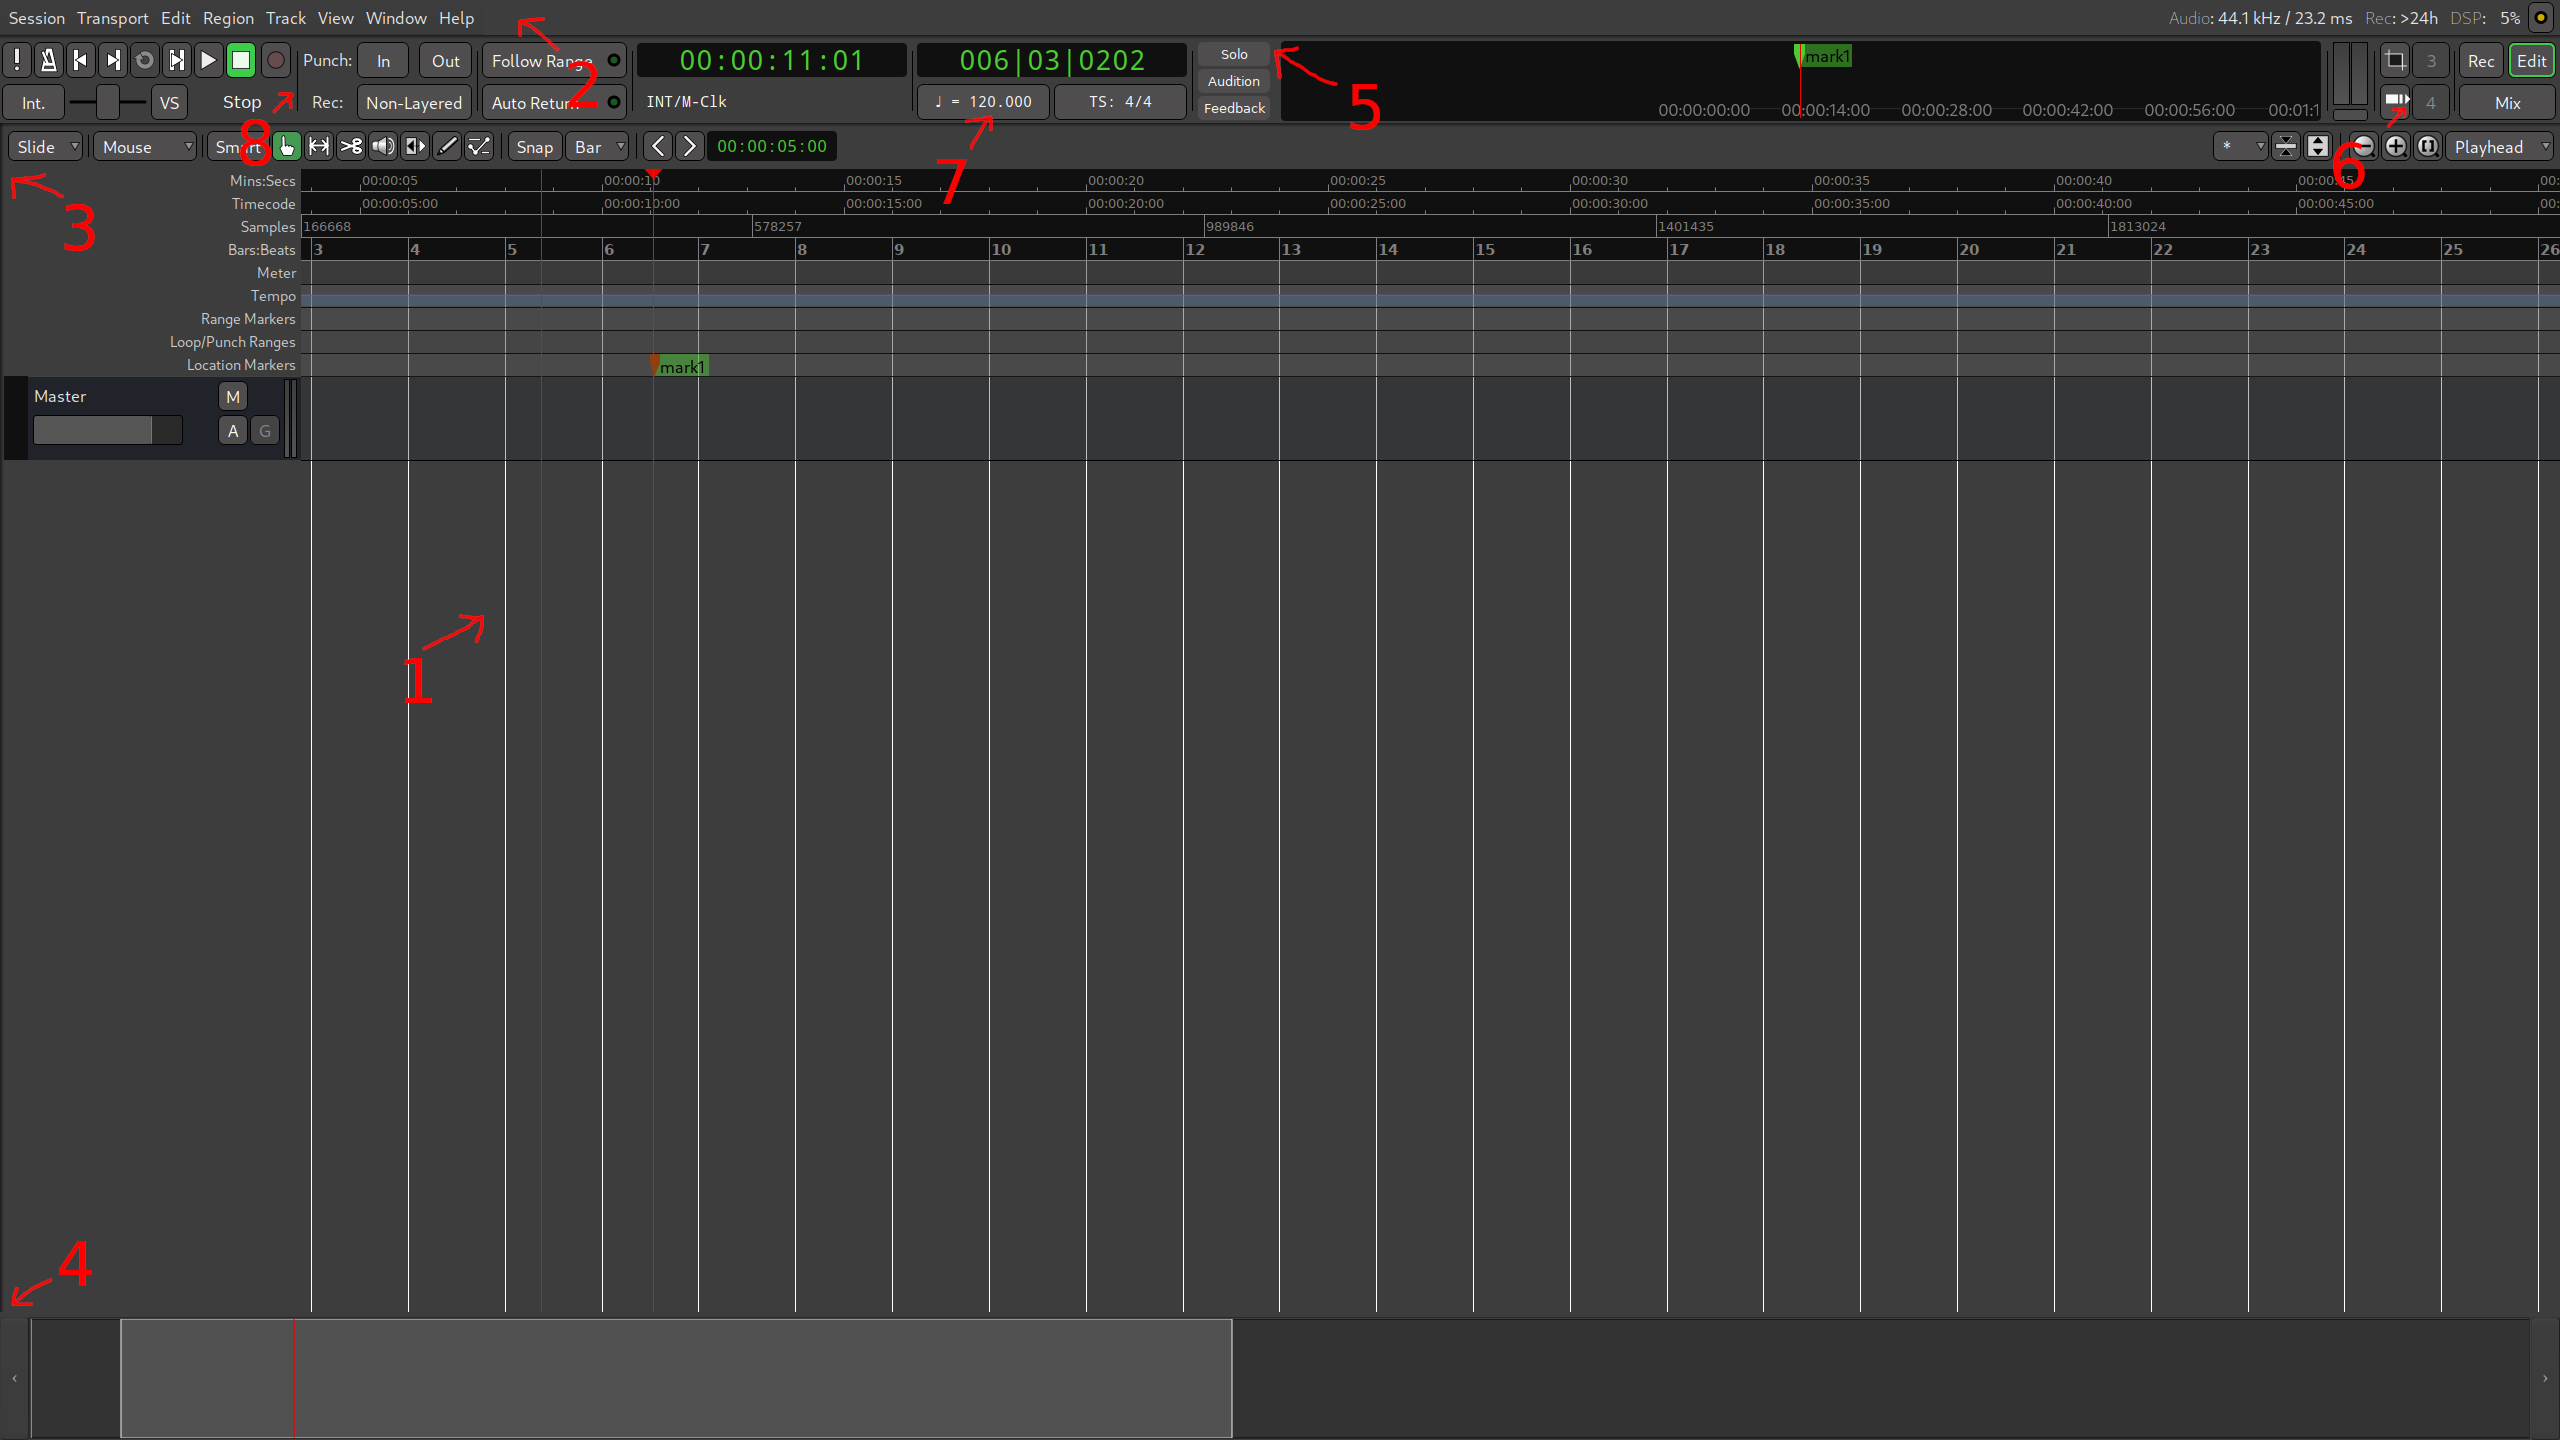Mute the Master bus
The height and width of the screenshot is (1440, 2560).
pos(232,397)
